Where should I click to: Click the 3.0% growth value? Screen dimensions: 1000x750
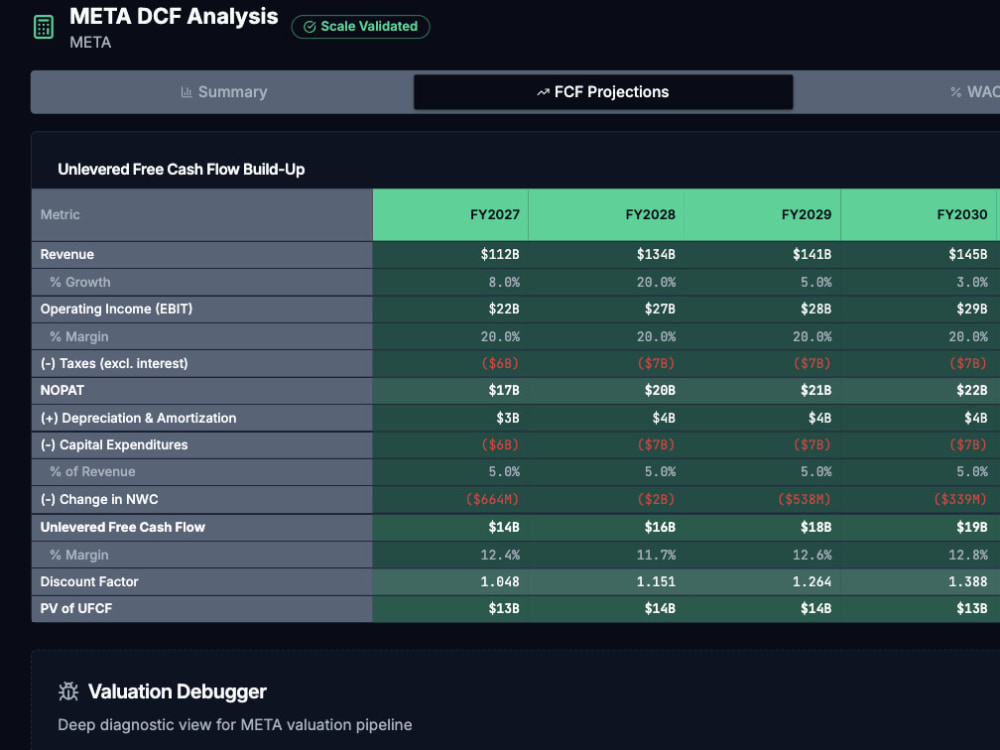tap(971, 282)
